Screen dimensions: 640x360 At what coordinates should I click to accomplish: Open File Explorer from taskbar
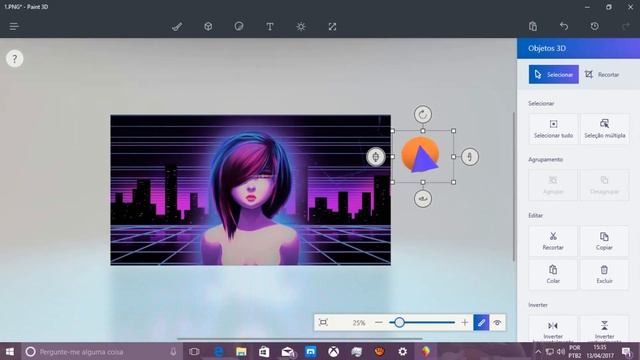tap(241, 351)
